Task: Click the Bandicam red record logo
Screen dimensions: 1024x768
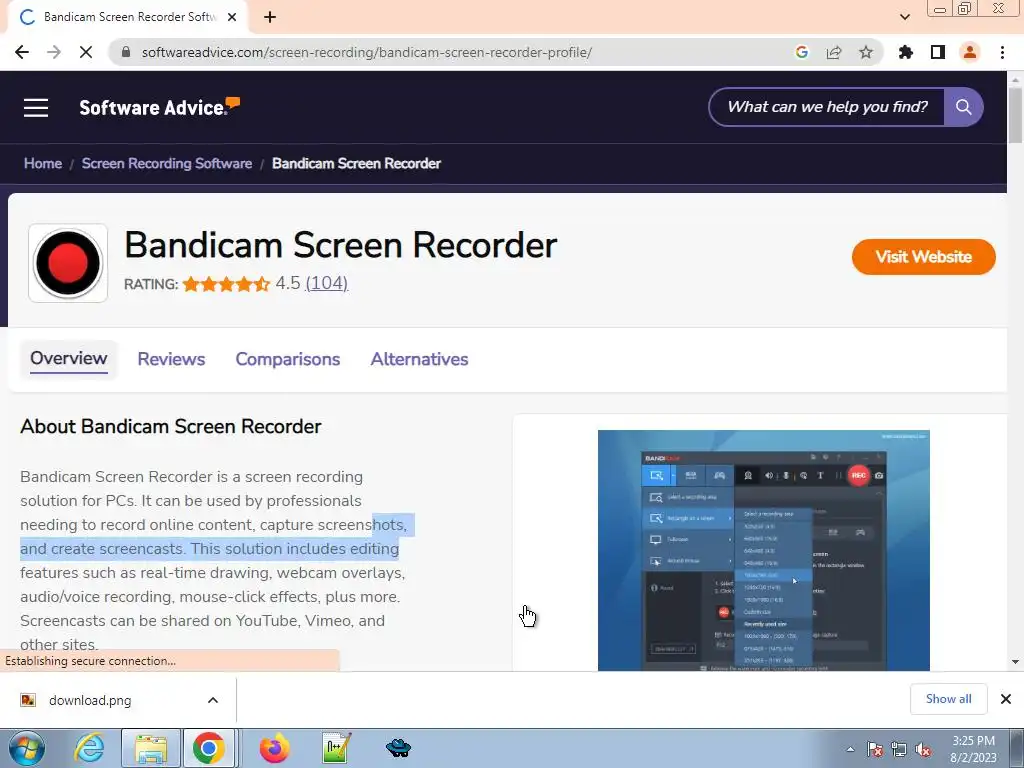Action: tap(68, 263)
